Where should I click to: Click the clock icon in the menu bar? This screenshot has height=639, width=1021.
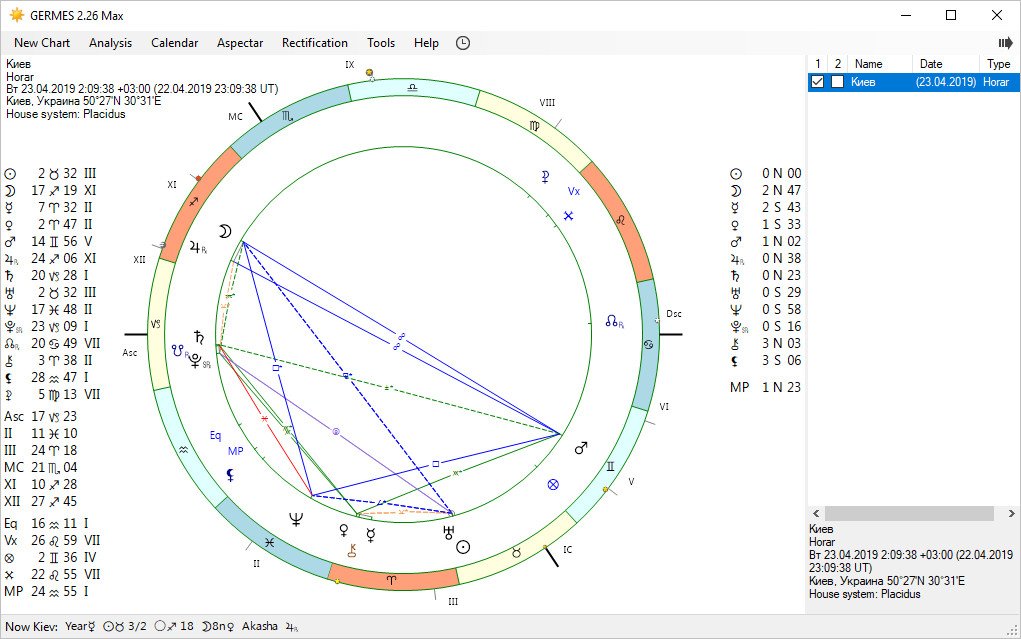coord(463,43)
